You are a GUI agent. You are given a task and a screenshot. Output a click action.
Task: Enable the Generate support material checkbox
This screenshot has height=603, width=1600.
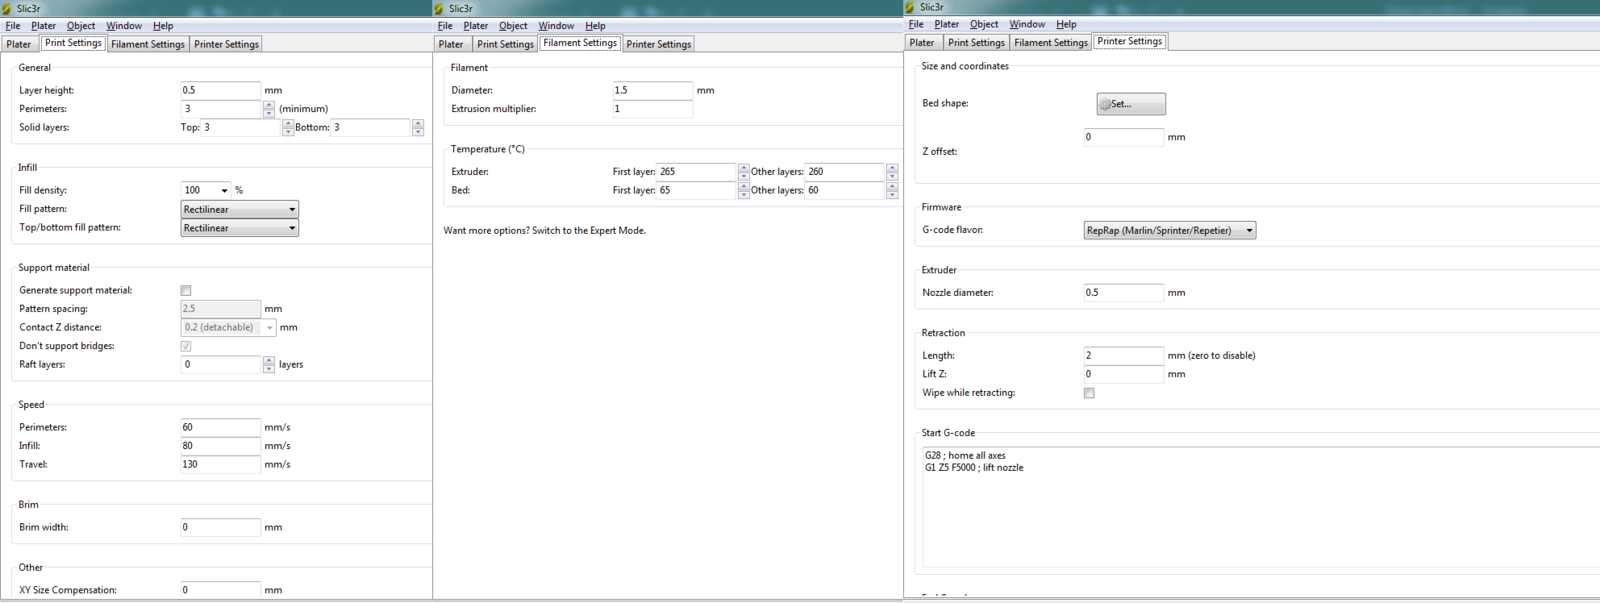[186, 291]
